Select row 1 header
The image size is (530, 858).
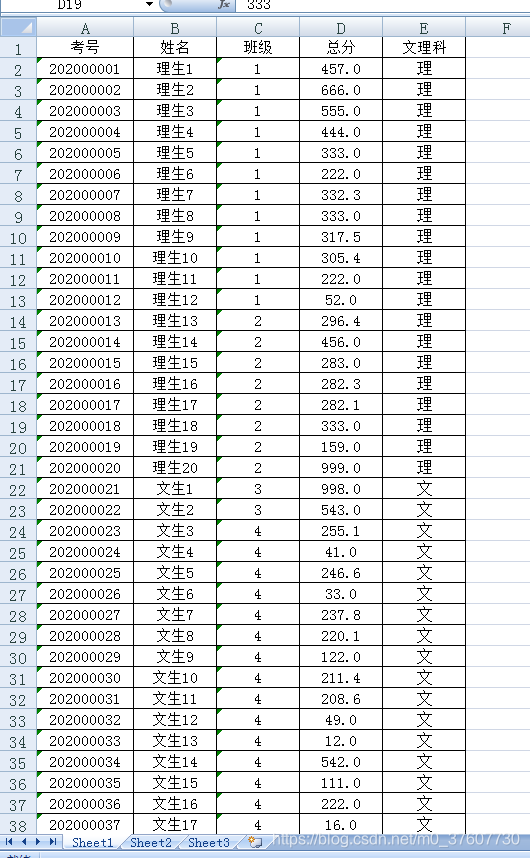point(18,48)
